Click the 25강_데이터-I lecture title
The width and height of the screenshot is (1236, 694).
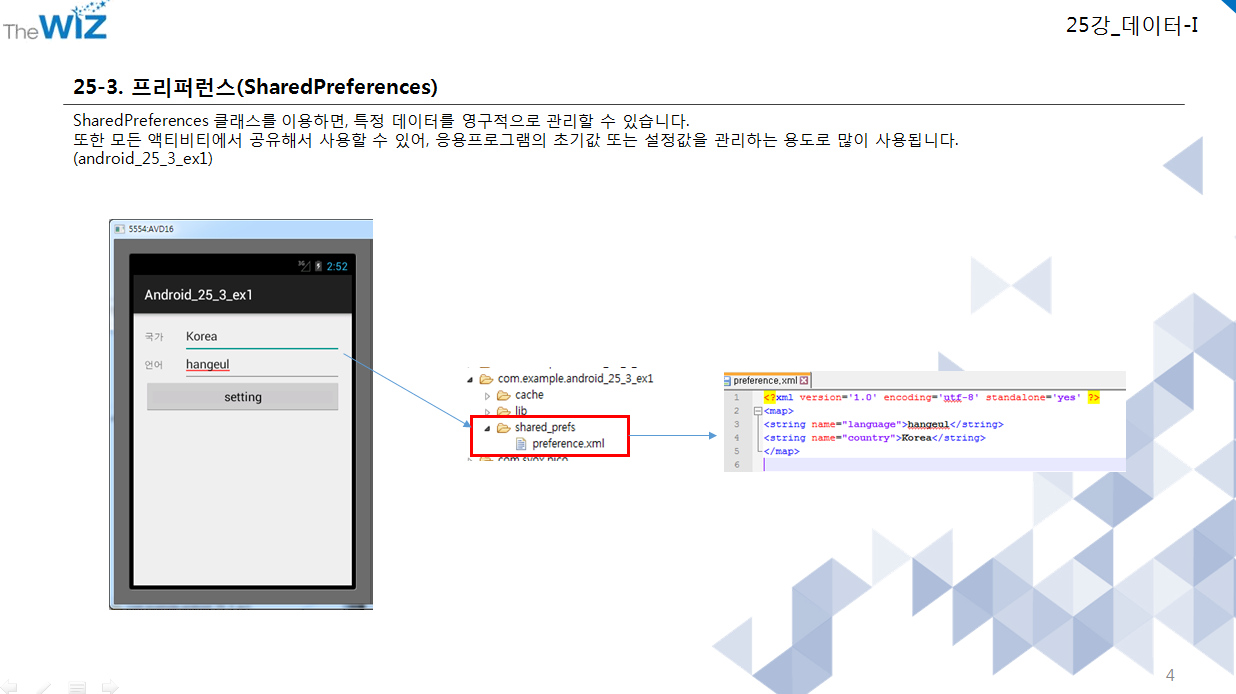click(1132, 26)
